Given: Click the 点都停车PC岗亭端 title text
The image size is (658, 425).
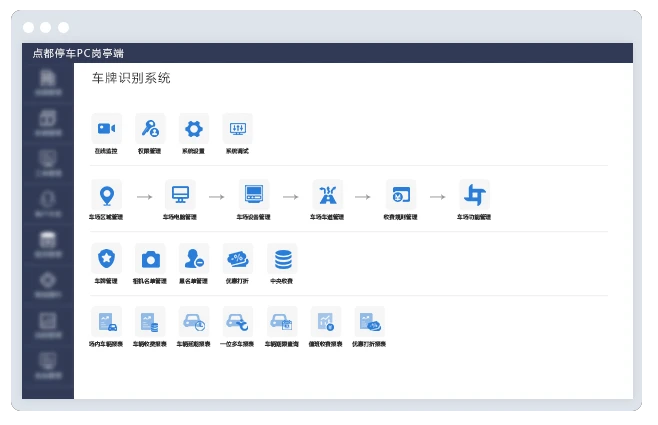Looking at the screenshot, I should (x=78, y=53).
